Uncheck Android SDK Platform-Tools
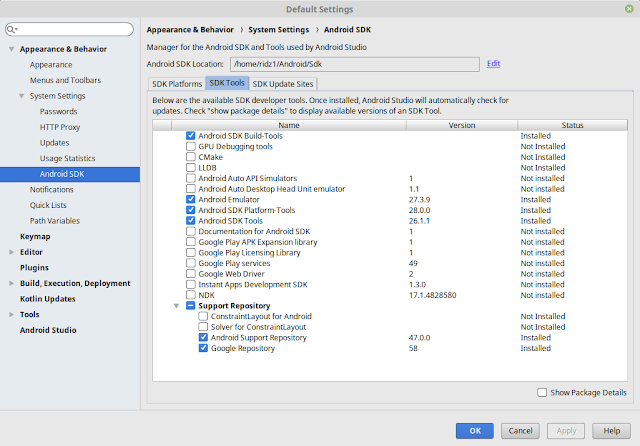The image size is (640, 446). (191, 210)
